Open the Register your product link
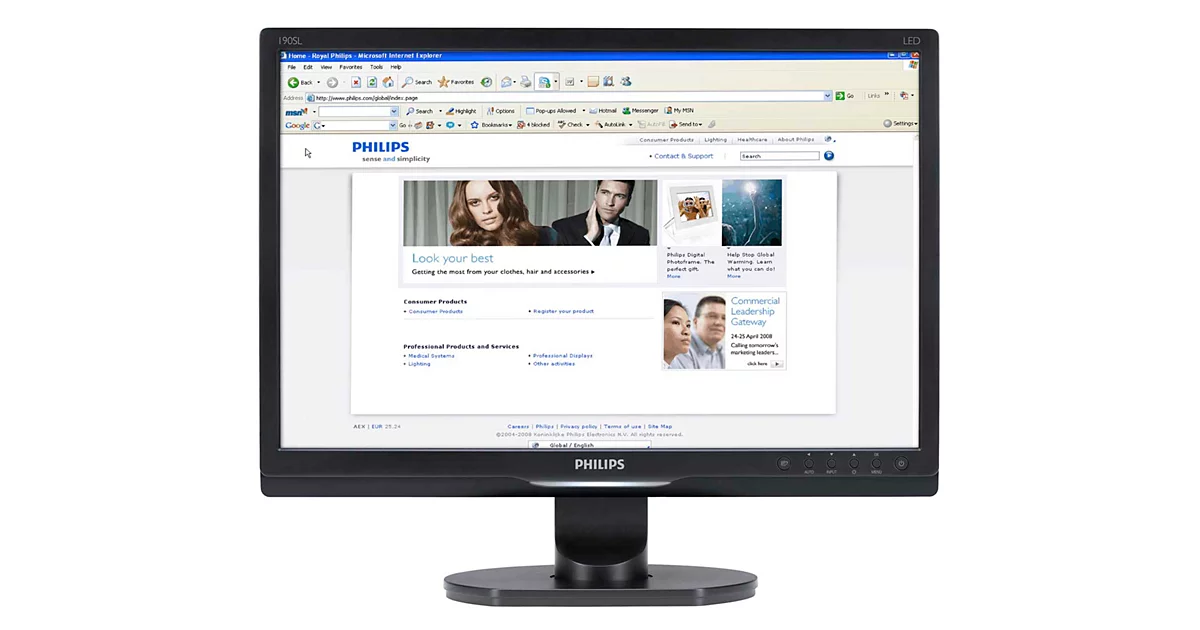Image resolution: width=1200 pixels, height=630 pixels. [x=563, y=311]
